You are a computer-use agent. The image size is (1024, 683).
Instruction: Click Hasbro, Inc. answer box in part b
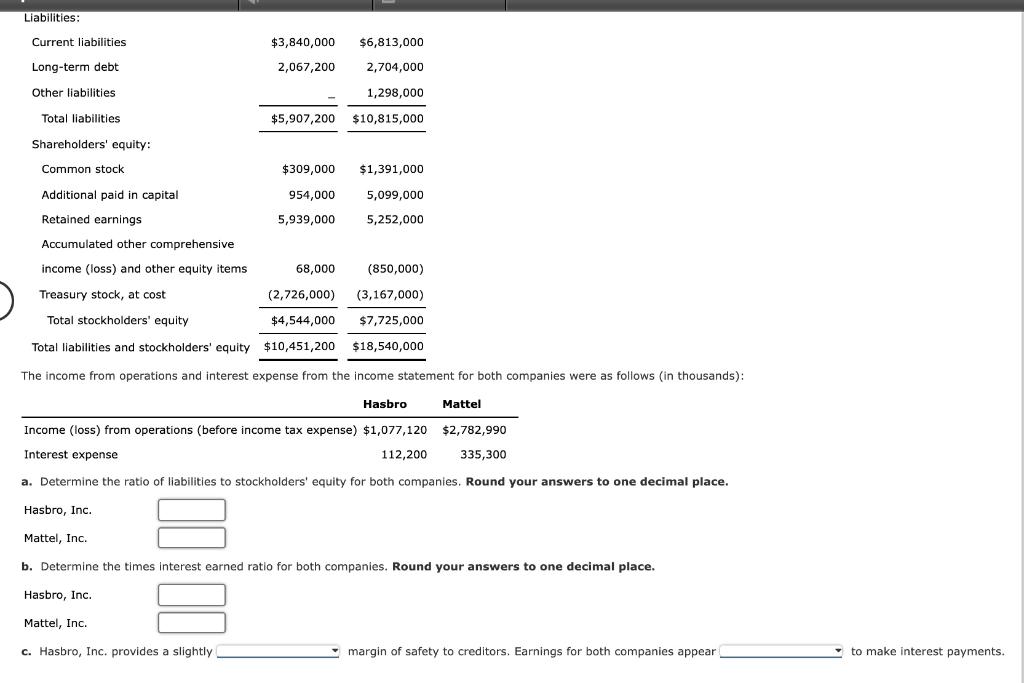coord(191,595)
